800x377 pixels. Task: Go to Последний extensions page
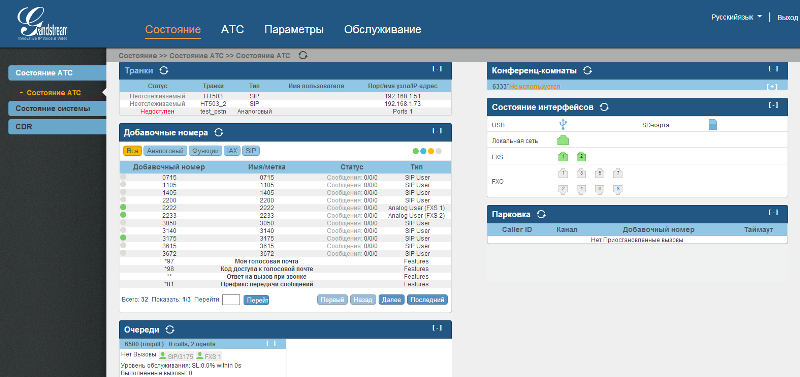428,300
